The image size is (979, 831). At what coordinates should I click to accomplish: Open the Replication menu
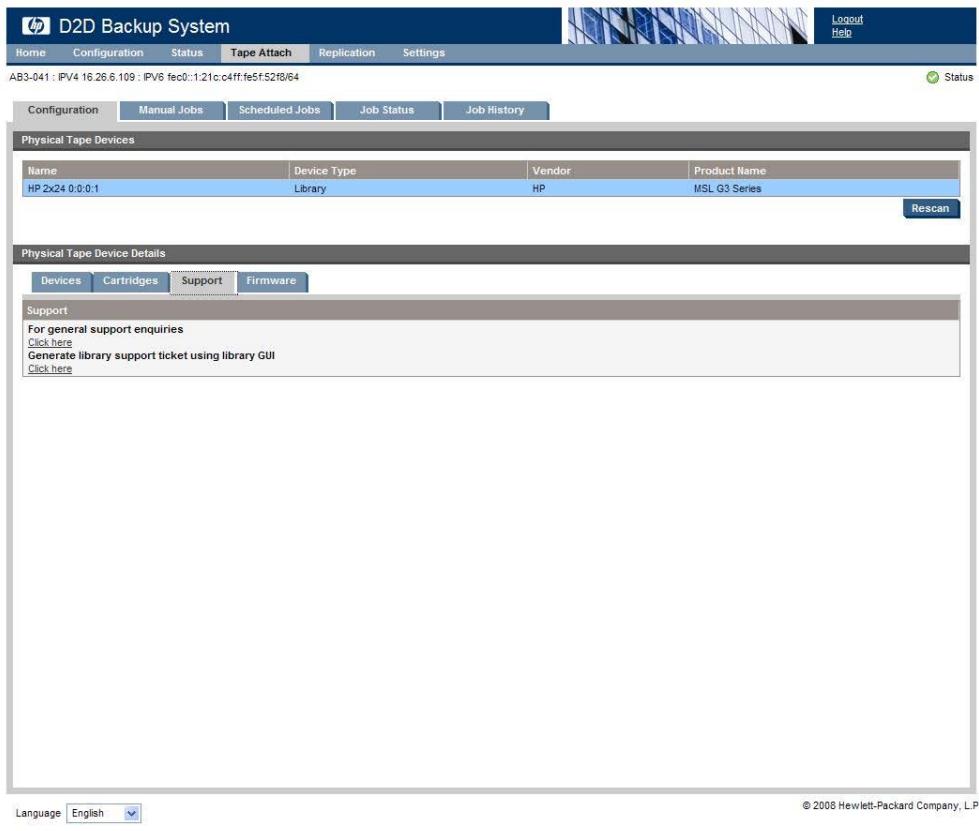tap(347, 53)
